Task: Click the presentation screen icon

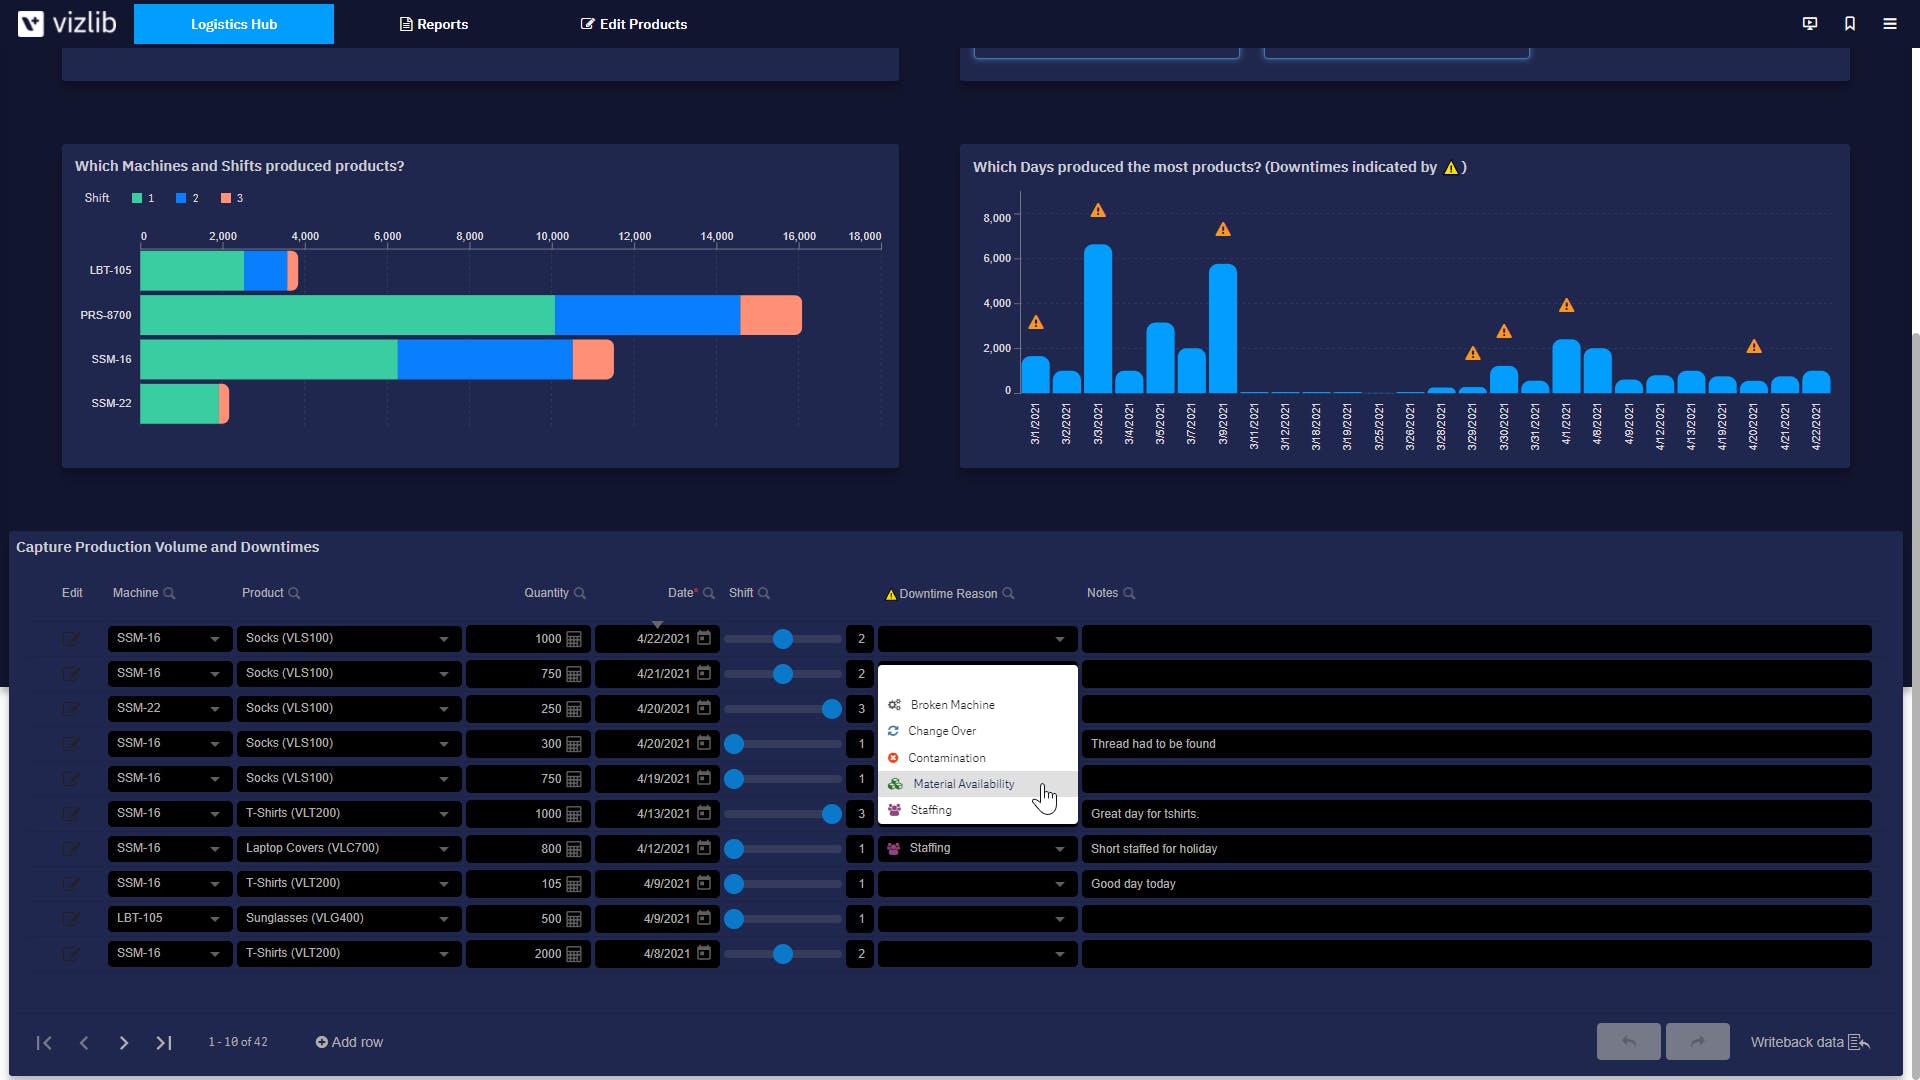Action: point(1809,24)
